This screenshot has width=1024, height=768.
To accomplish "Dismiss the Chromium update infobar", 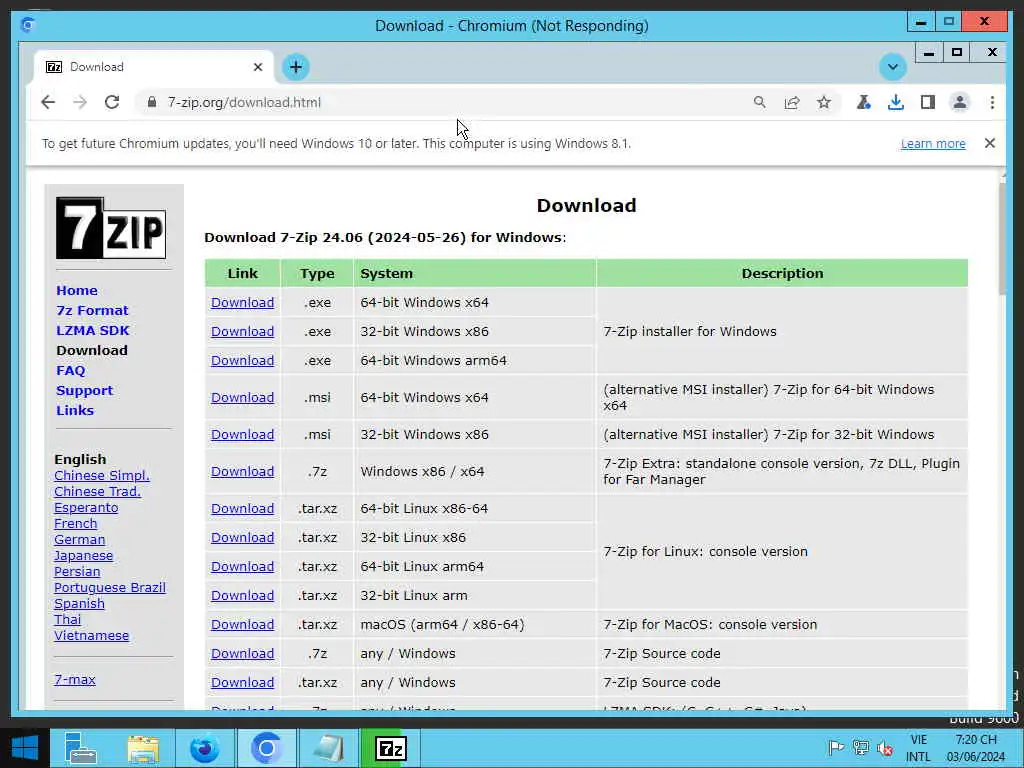I will point(990,143).
